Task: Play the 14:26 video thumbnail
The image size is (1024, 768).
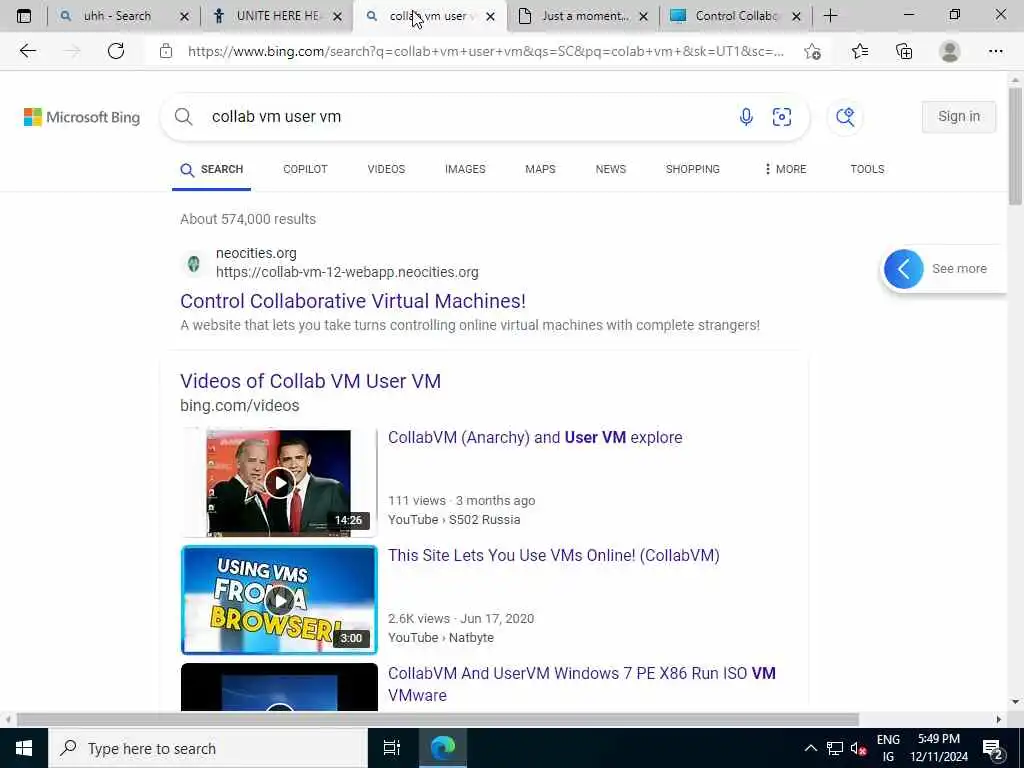Action: coord(279,483)
